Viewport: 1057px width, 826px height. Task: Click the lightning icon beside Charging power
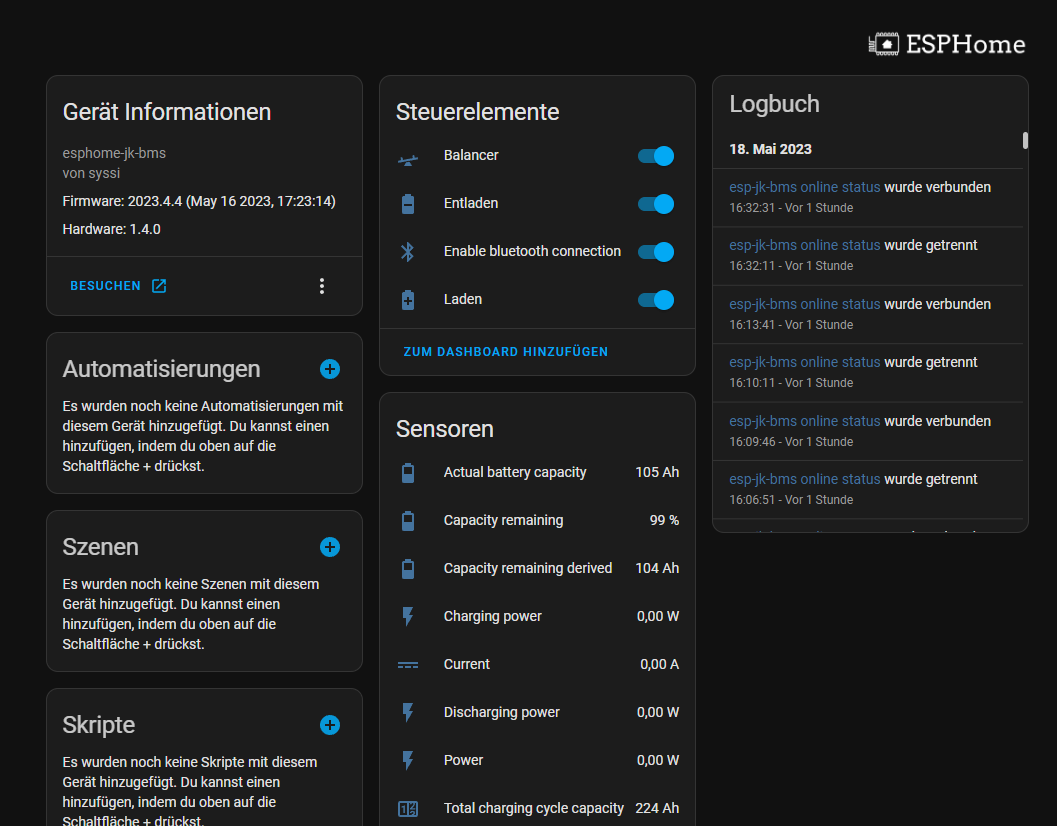408,616
